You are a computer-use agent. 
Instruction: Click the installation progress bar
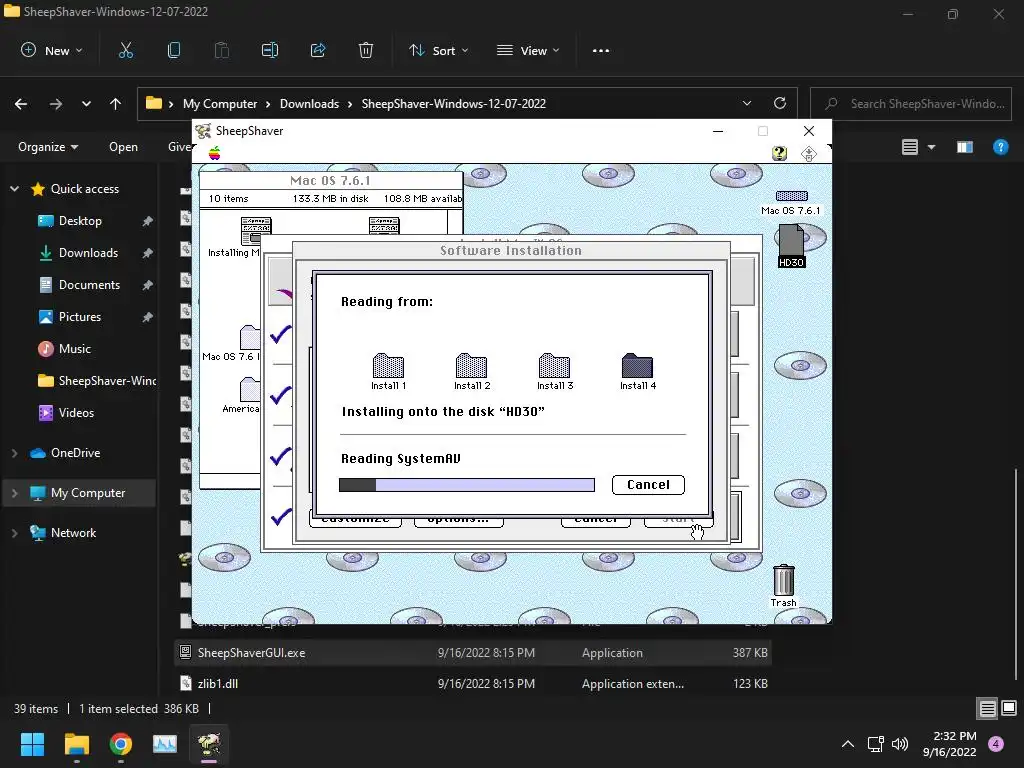[x=467, y=485]
